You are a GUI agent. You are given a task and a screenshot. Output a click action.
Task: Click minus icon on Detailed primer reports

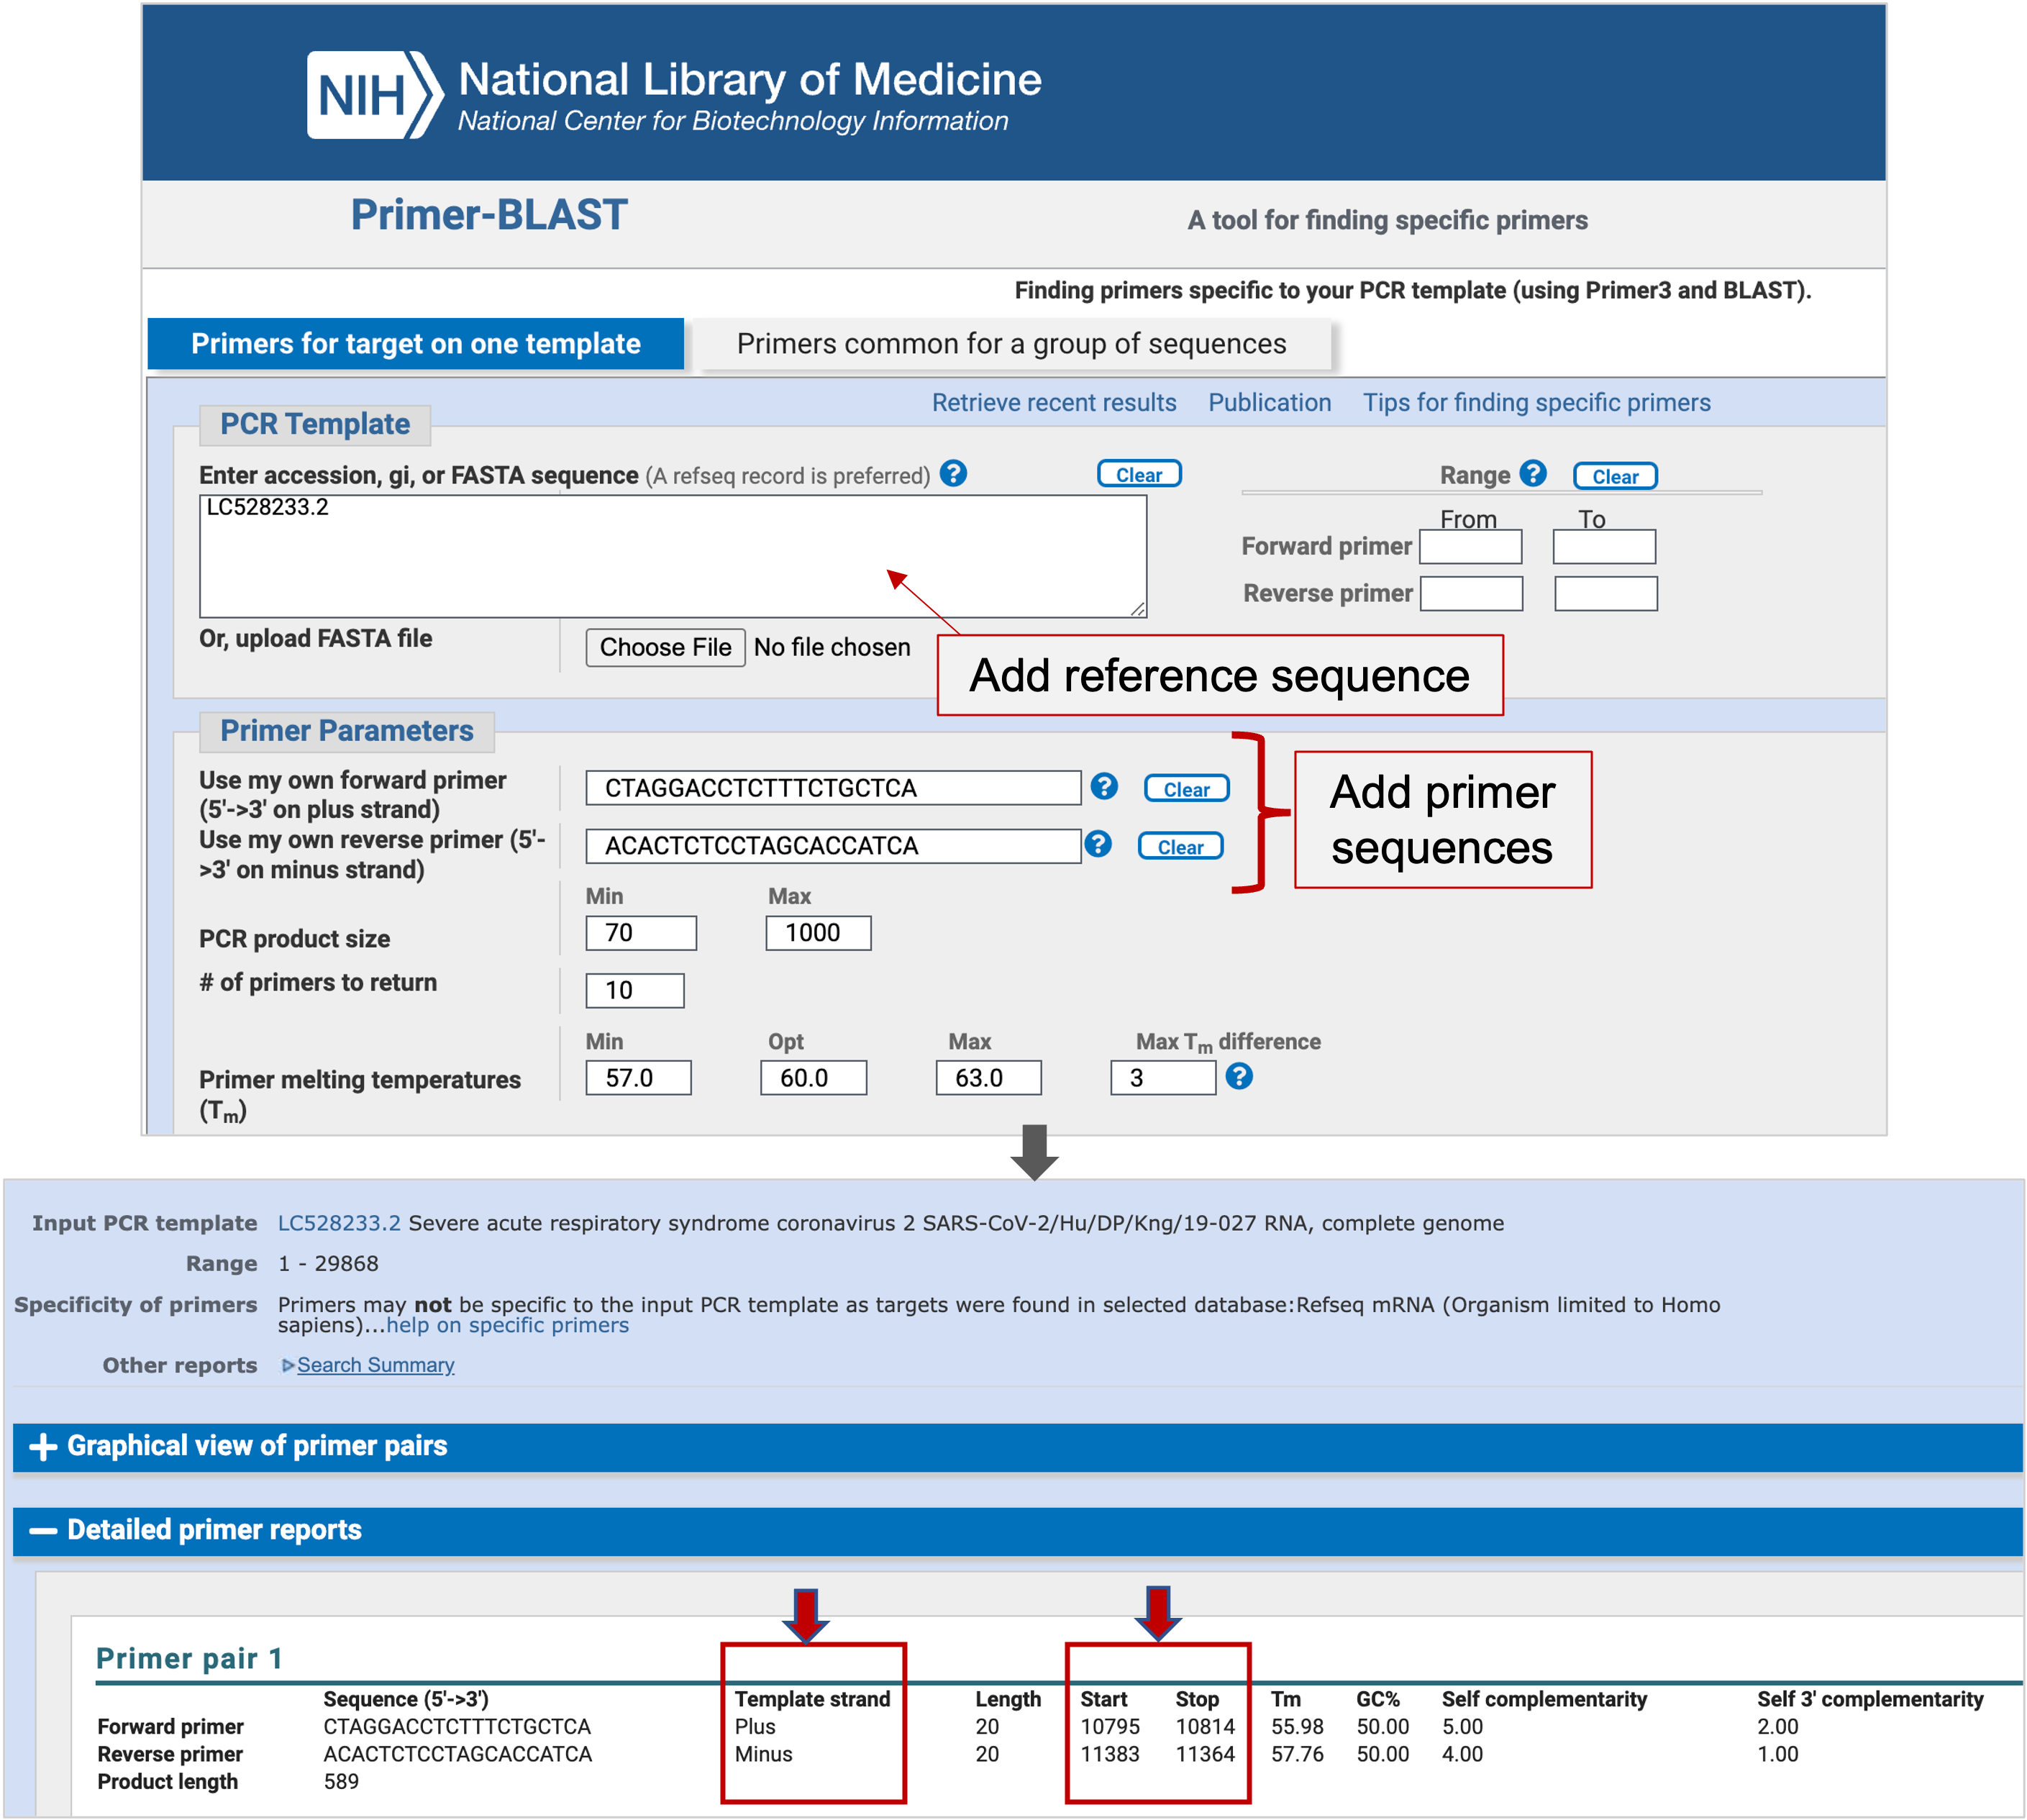[42, 1530]
